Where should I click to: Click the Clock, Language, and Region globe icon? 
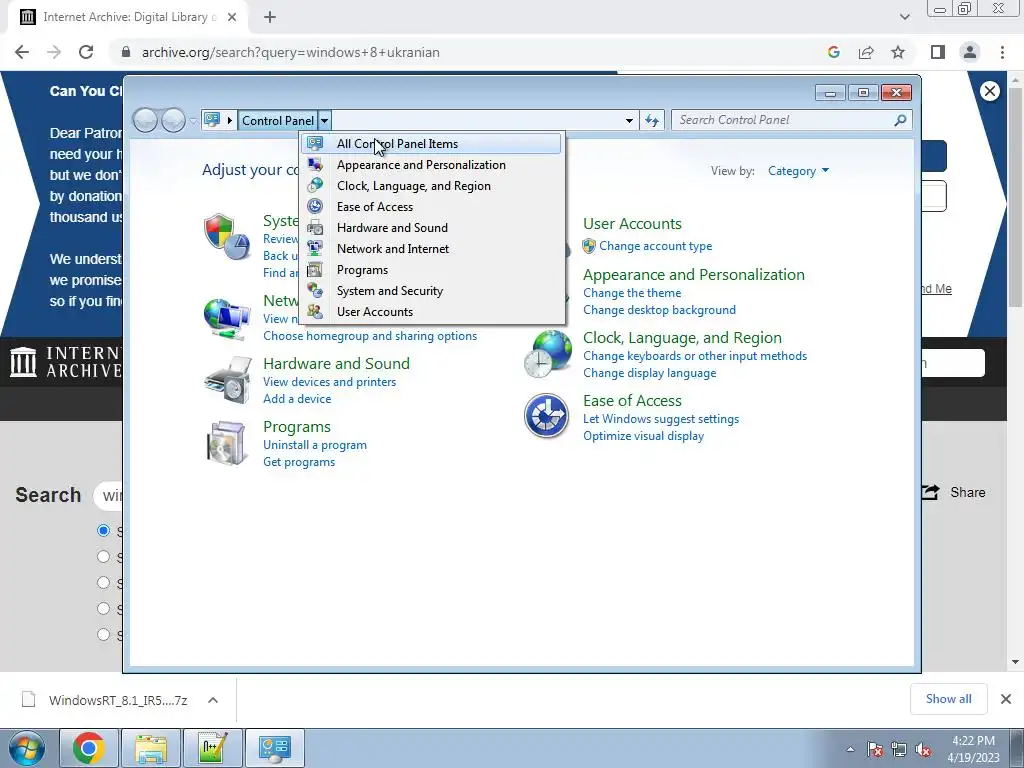click(548, 354)
